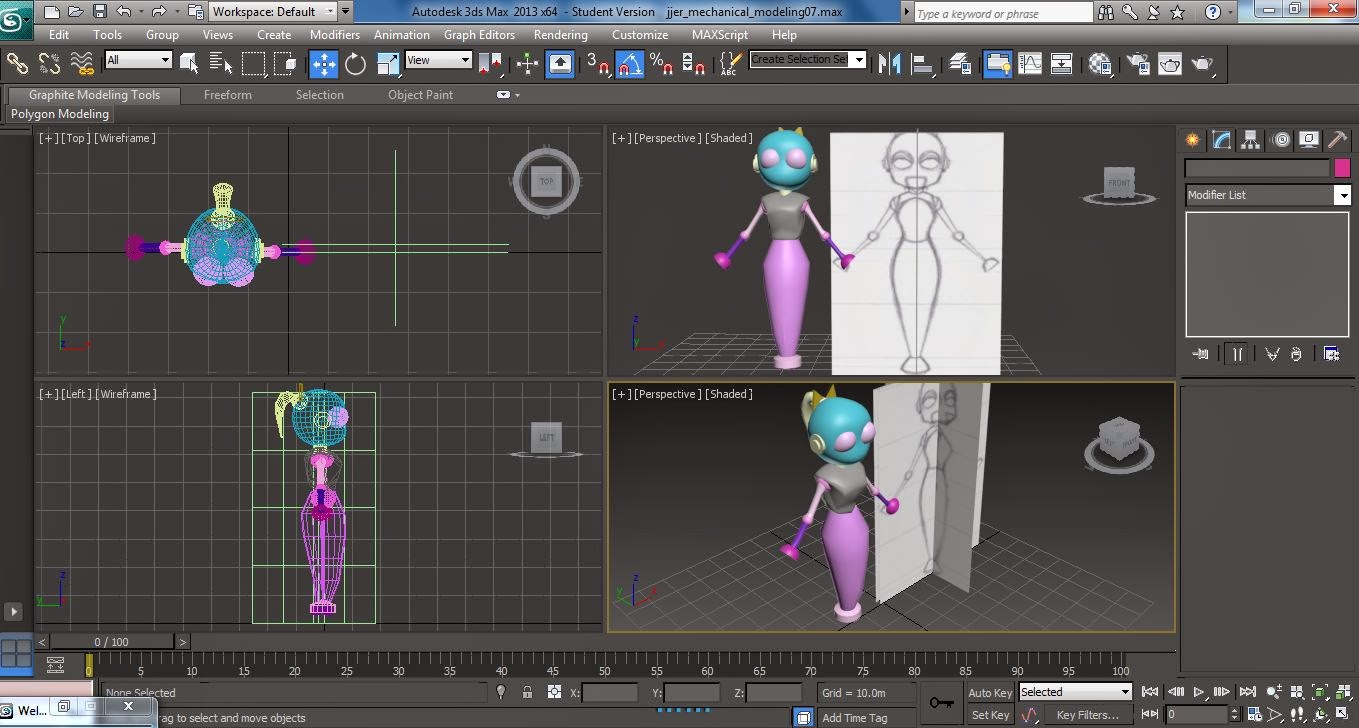Open Schematic View
Image resolution: width=1359 pixels, height=728 pixels.
(1061, 64)
